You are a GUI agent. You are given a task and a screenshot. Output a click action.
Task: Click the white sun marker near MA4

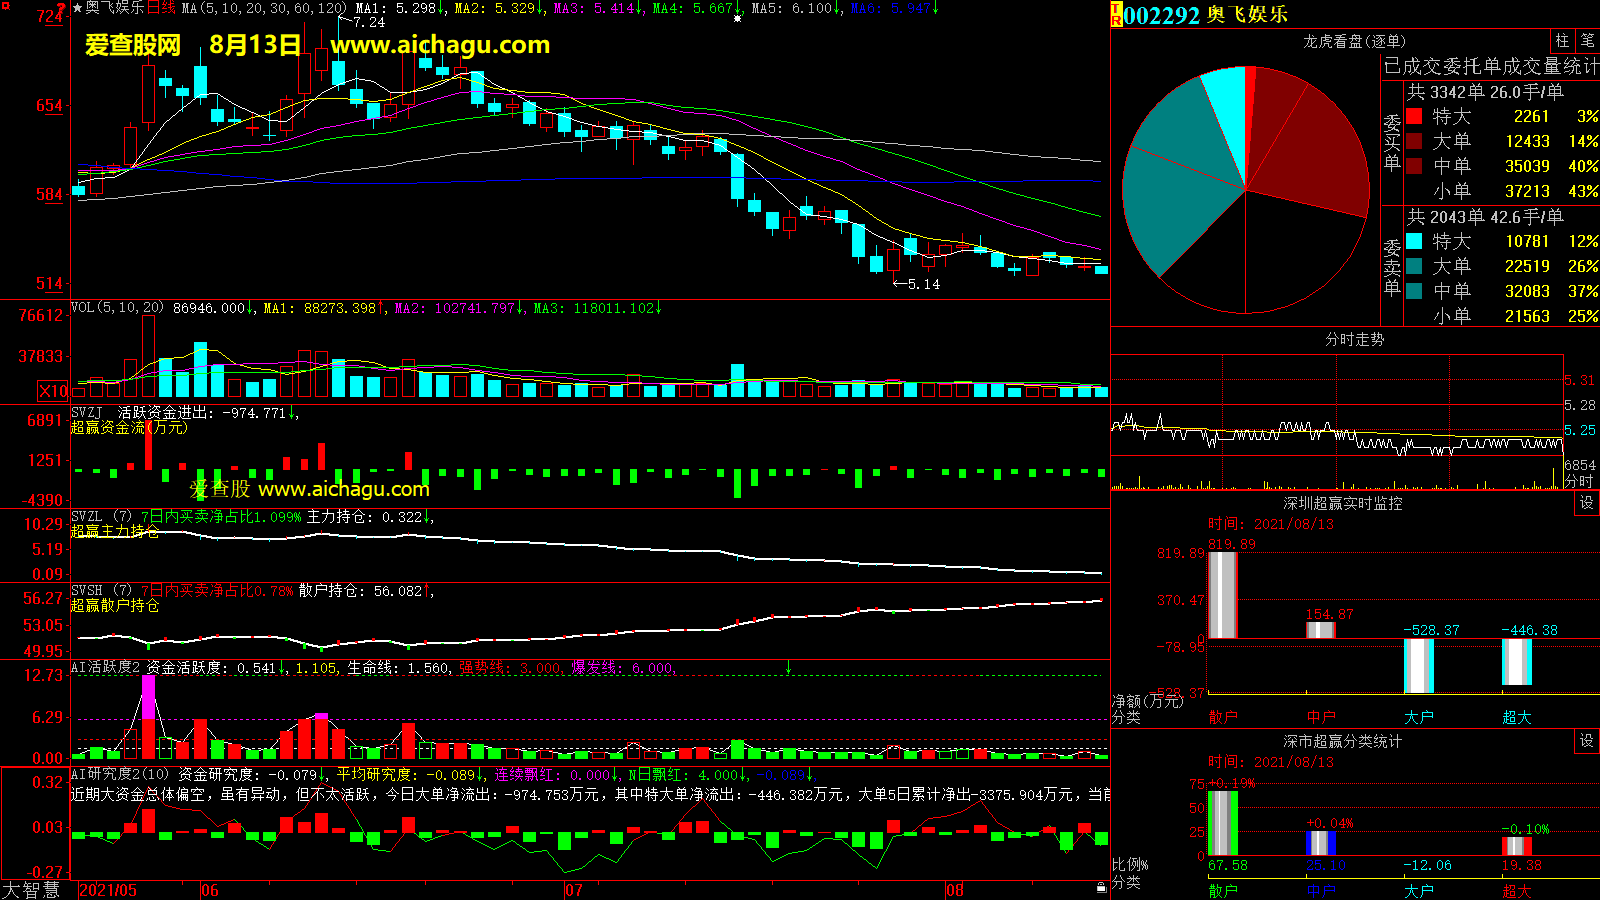(x=738, y=18)
